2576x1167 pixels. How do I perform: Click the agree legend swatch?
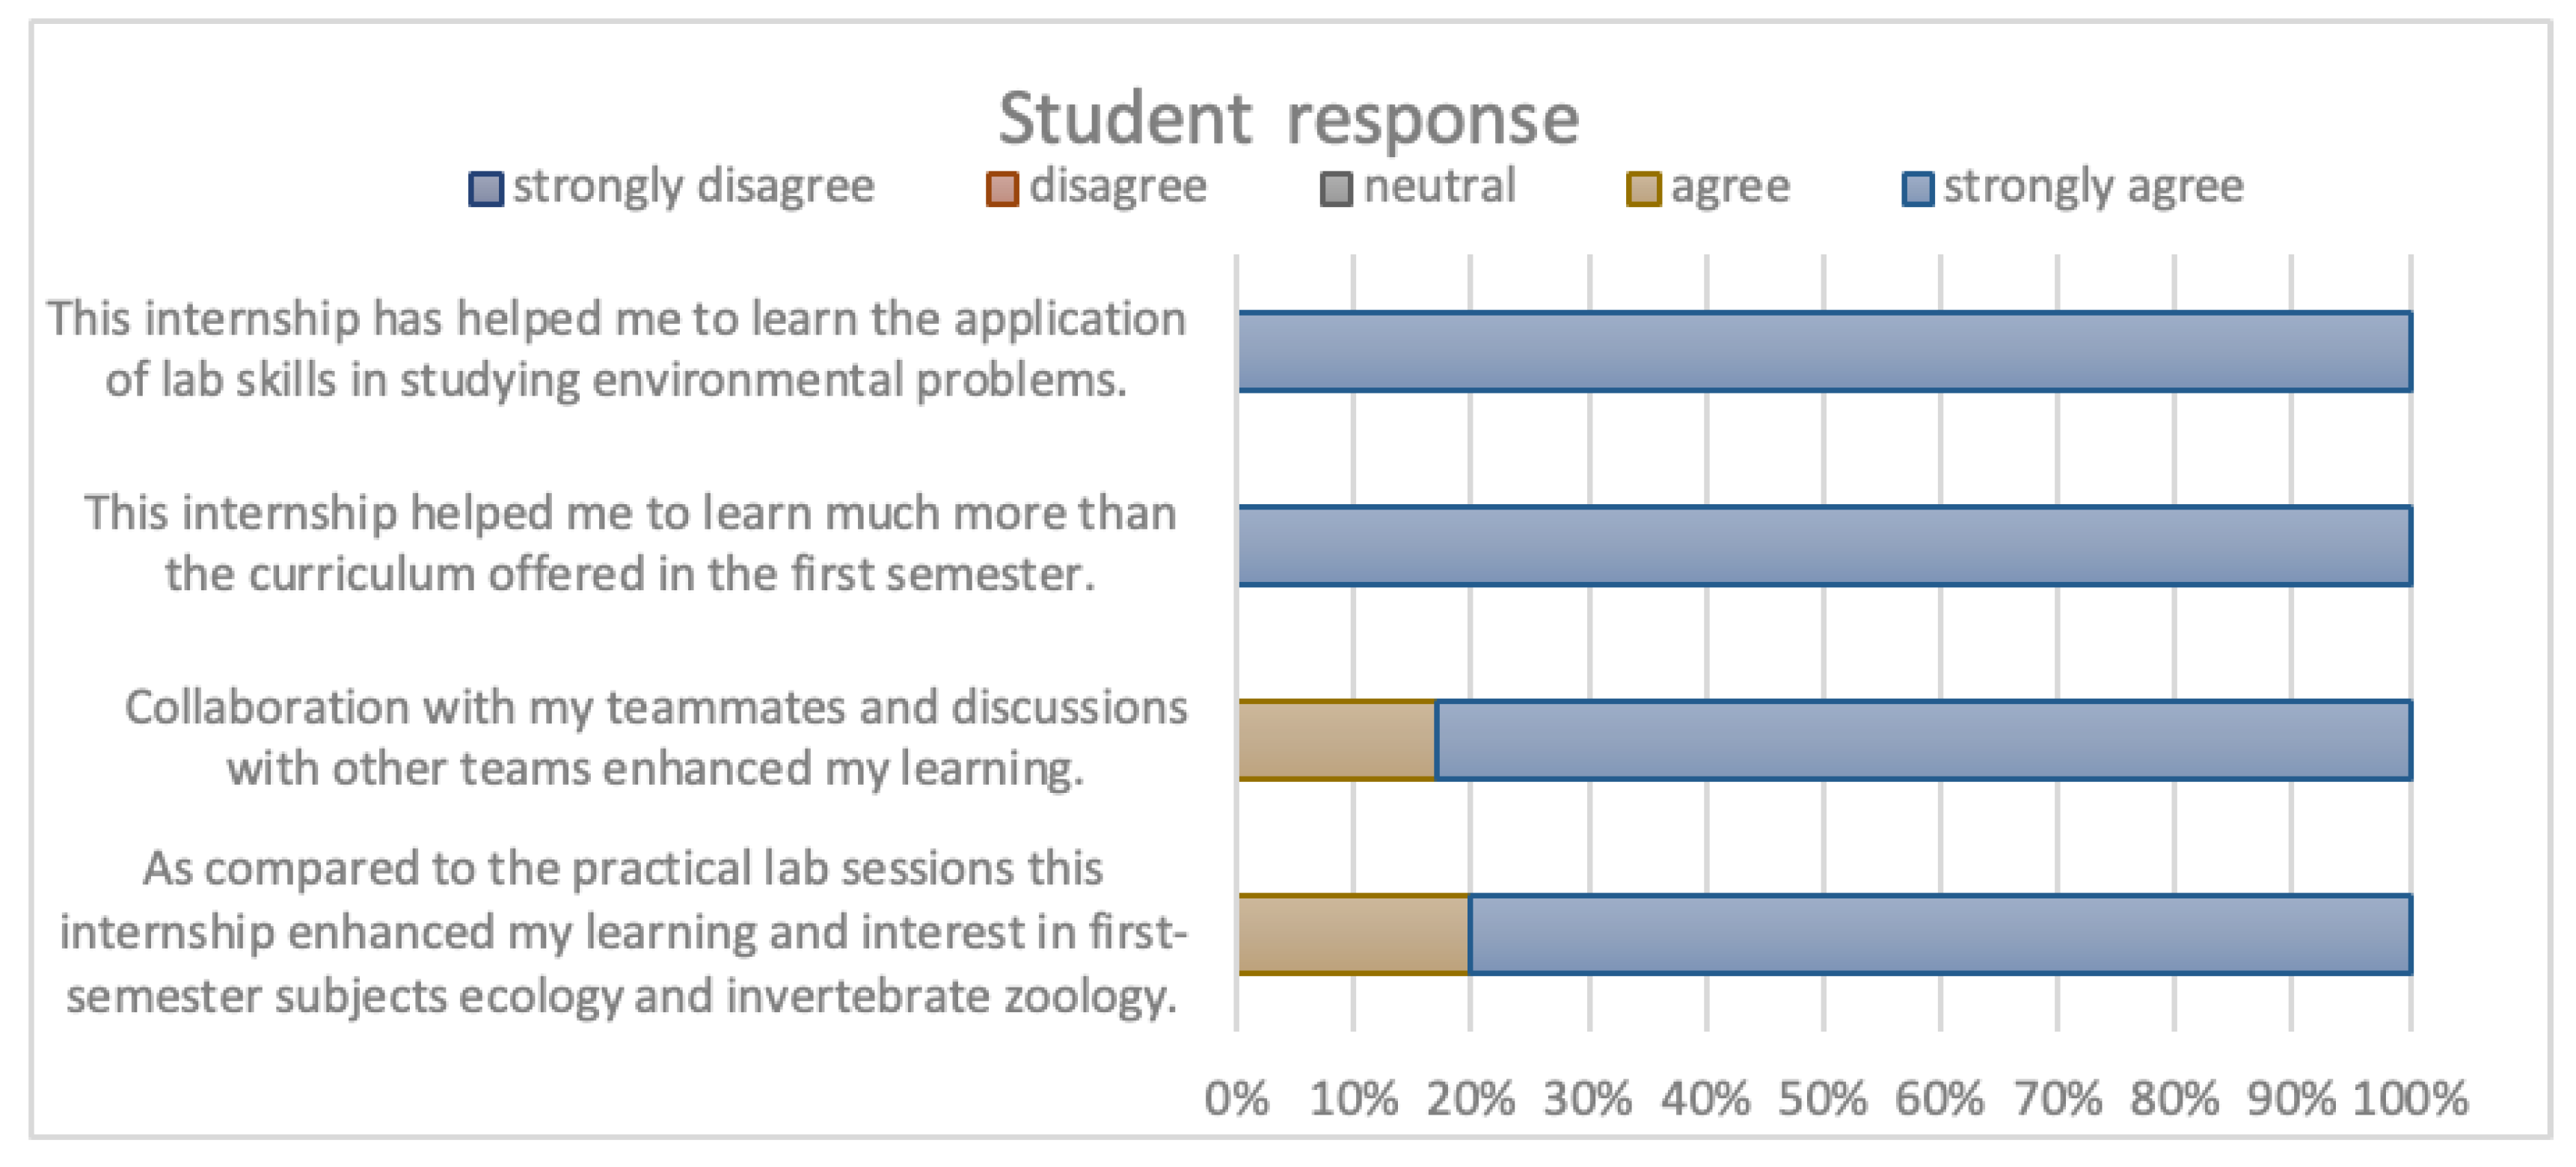tap(1643, 189)
